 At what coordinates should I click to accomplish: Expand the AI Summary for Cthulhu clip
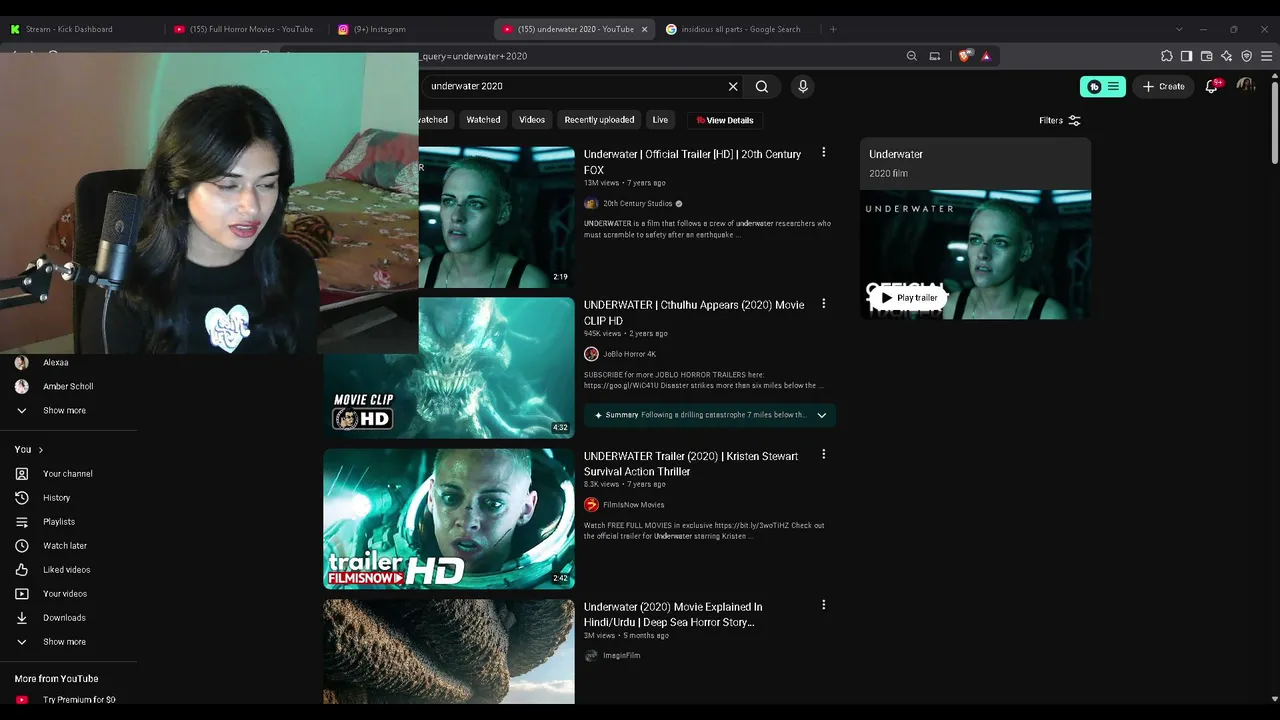821,415
